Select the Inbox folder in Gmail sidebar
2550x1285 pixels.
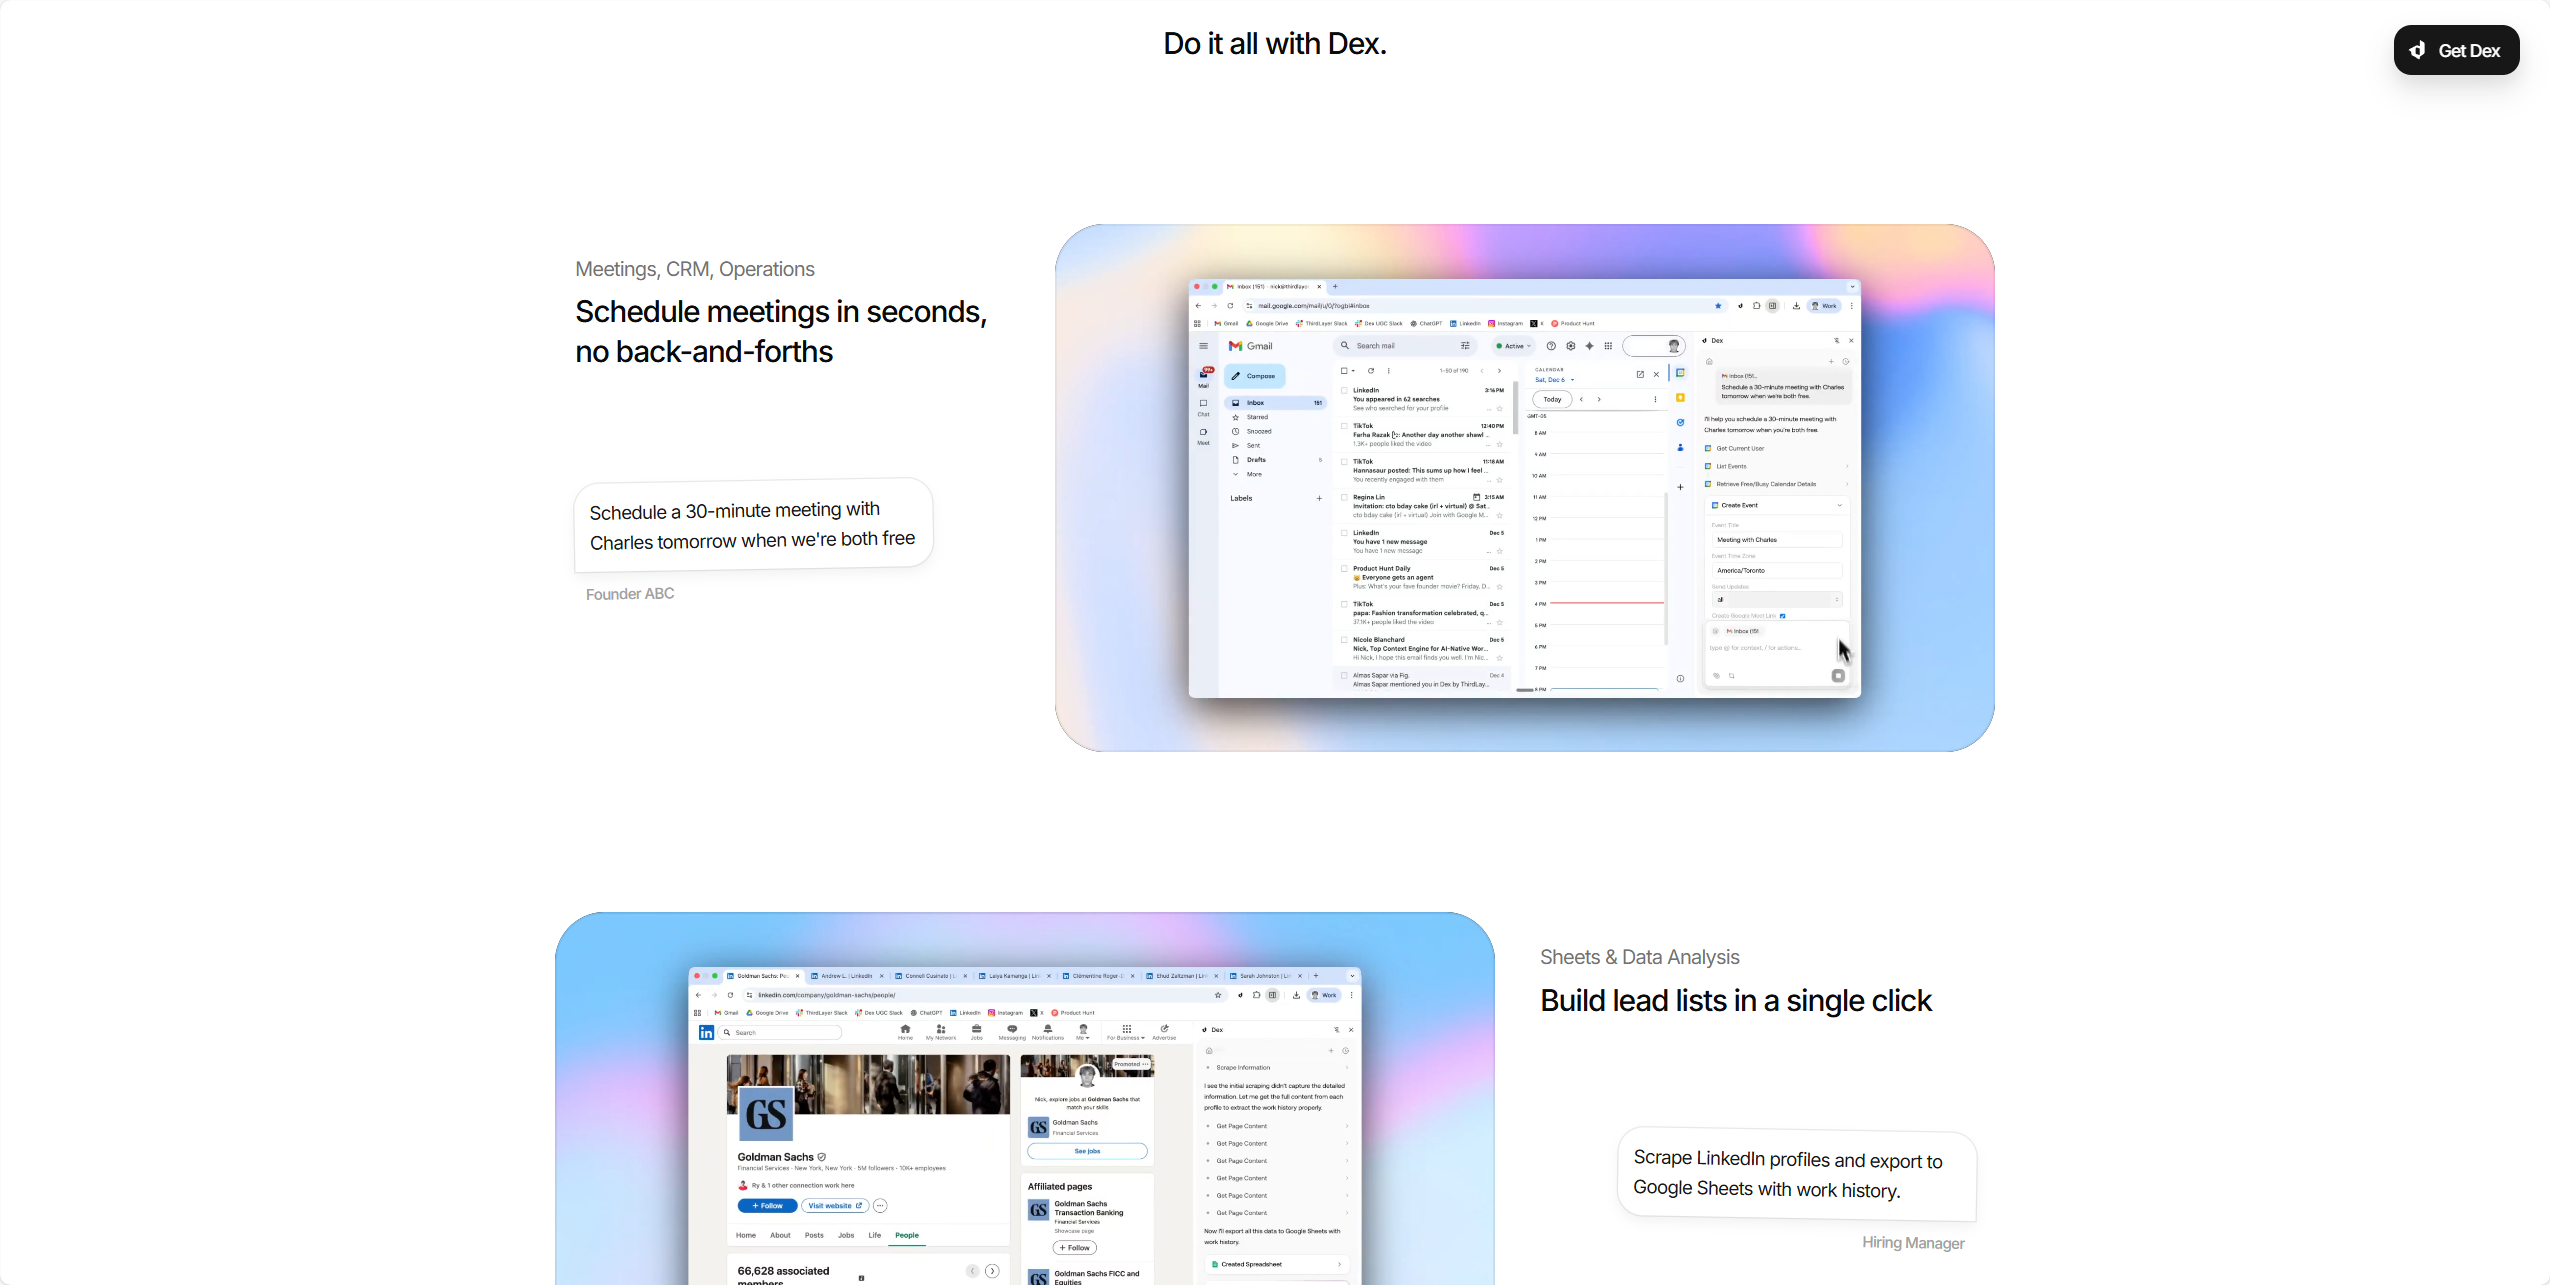(x=1276, y=403)
